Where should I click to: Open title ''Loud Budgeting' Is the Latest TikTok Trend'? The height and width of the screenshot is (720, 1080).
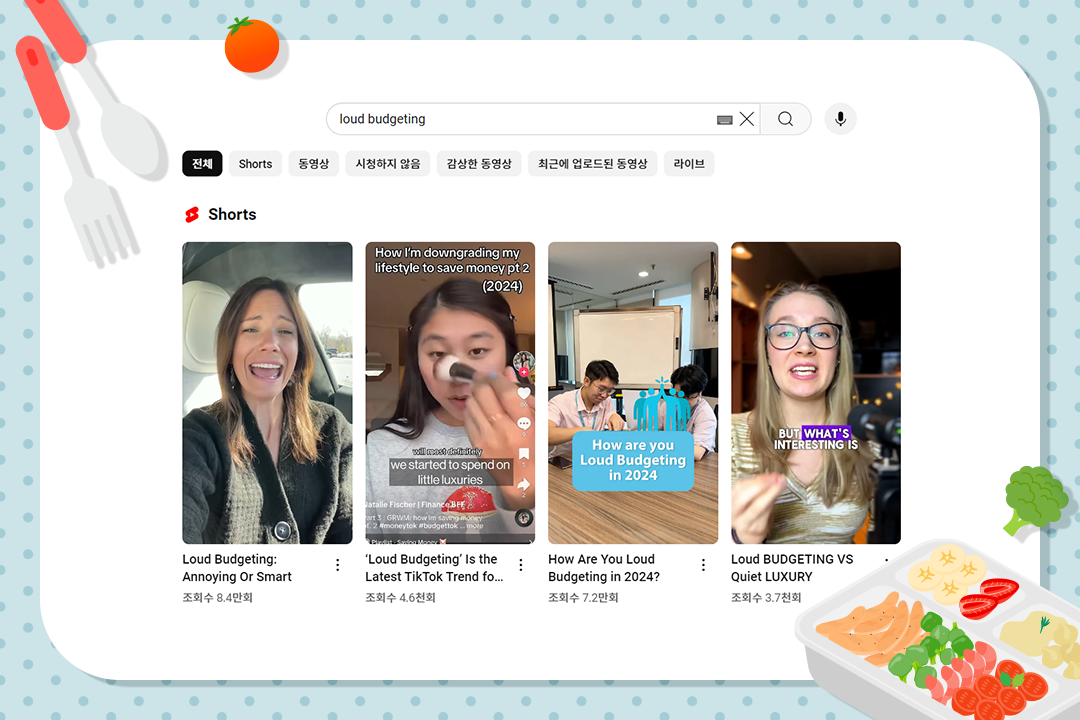click(x=434, y=568)
